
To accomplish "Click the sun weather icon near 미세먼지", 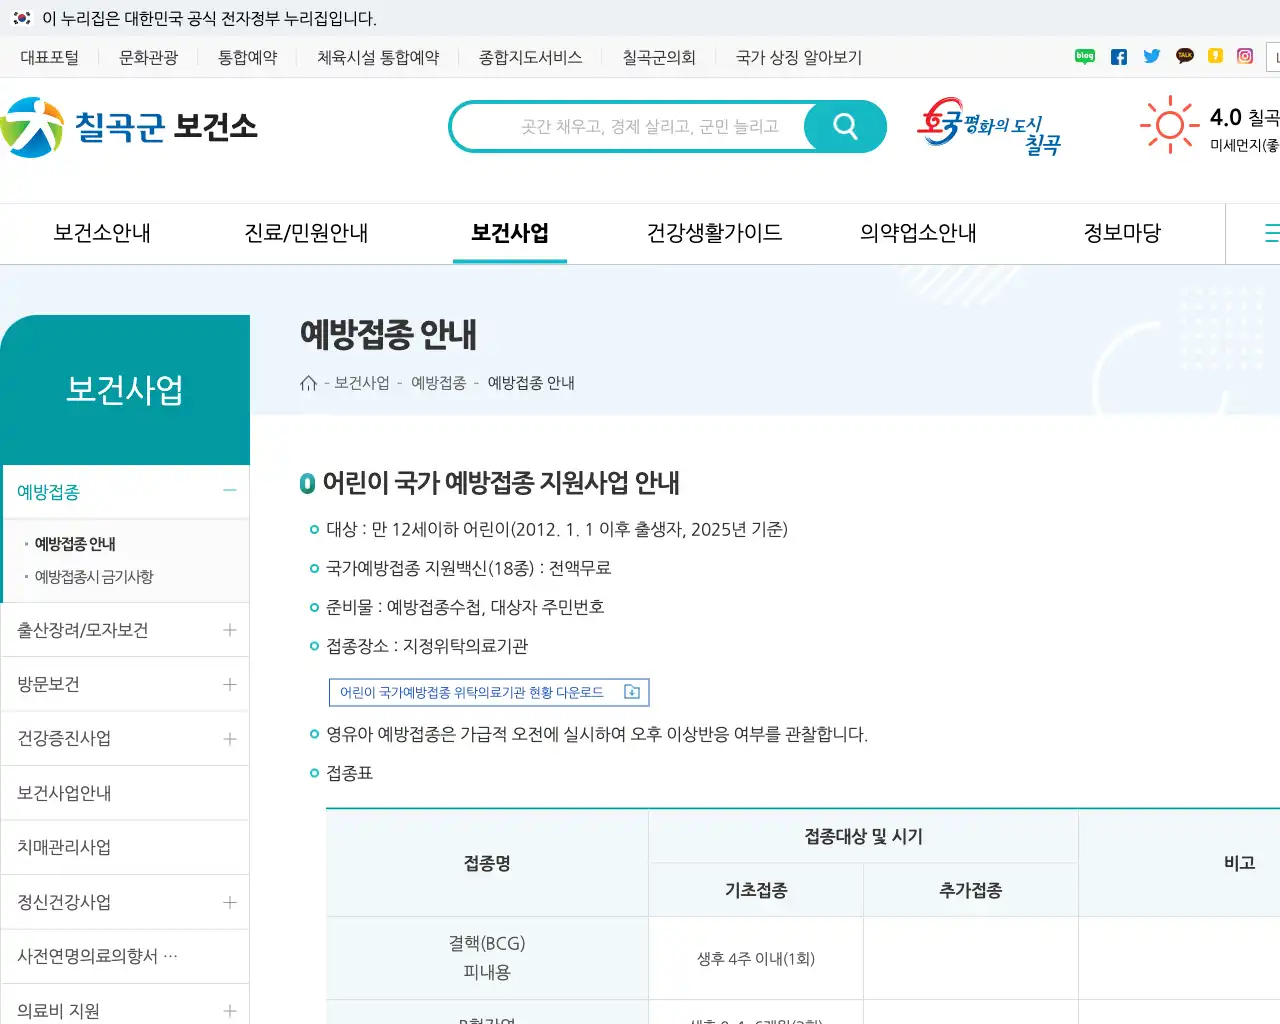I will 1168,124.
